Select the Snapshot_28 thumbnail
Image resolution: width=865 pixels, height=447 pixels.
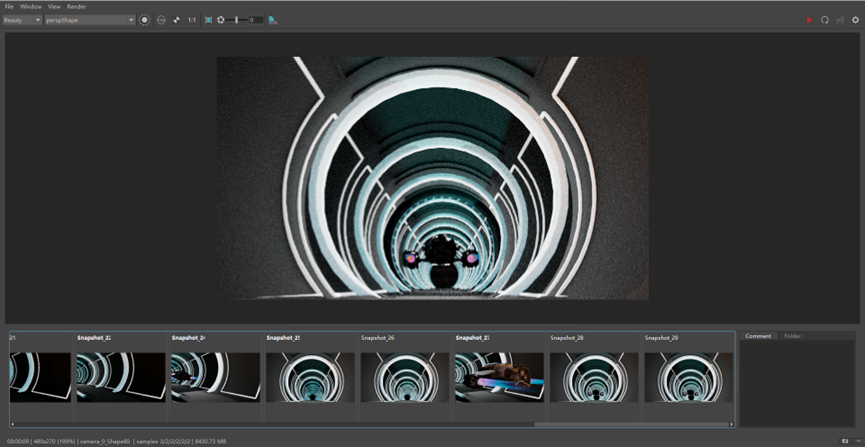click(594, 377)
